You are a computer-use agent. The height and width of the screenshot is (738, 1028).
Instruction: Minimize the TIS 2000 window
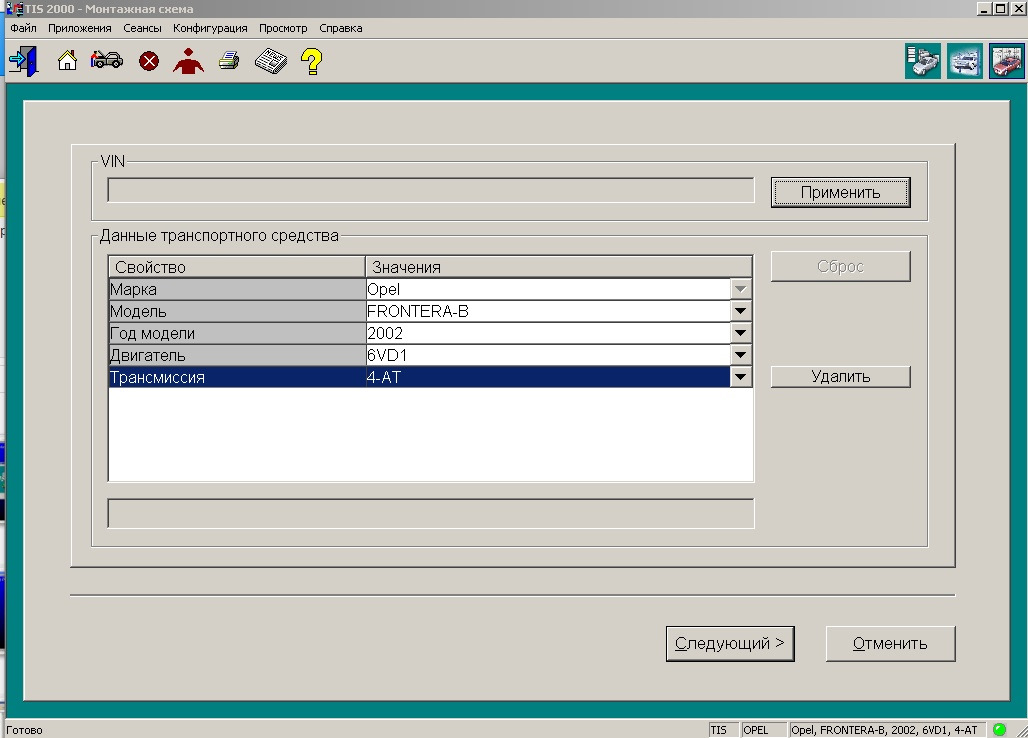tap(983, 9)
